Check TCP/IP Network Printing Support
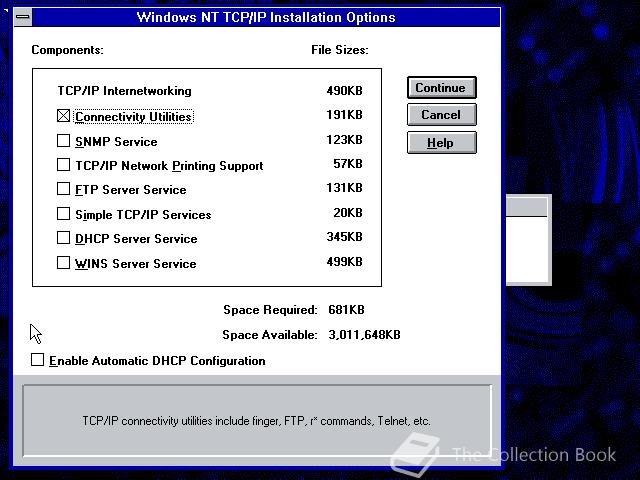Screen dimensions: 640x480 64,165
